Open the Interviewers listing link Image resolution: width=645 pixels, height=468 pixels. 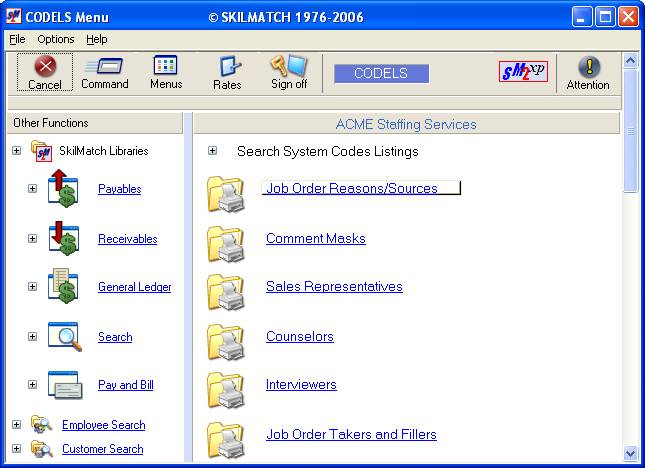(x=301, y=385)
